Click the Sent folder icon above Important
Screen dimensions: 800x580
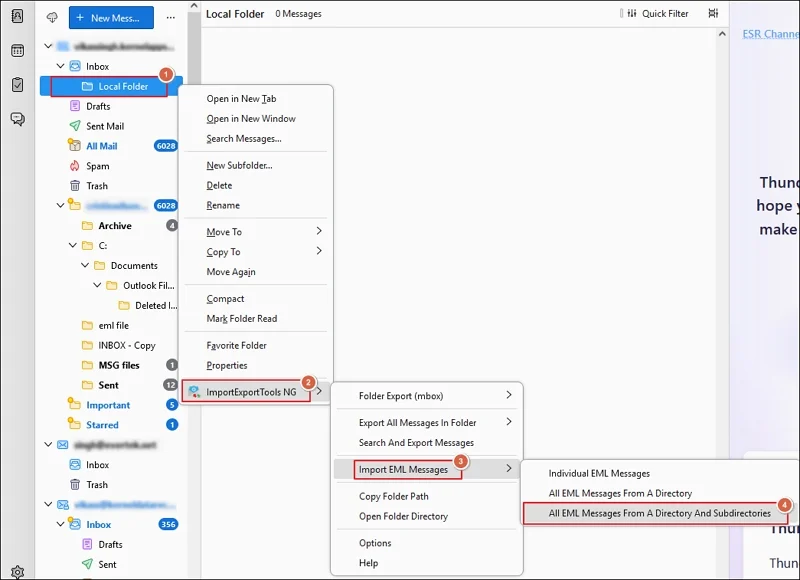point(87,385)
